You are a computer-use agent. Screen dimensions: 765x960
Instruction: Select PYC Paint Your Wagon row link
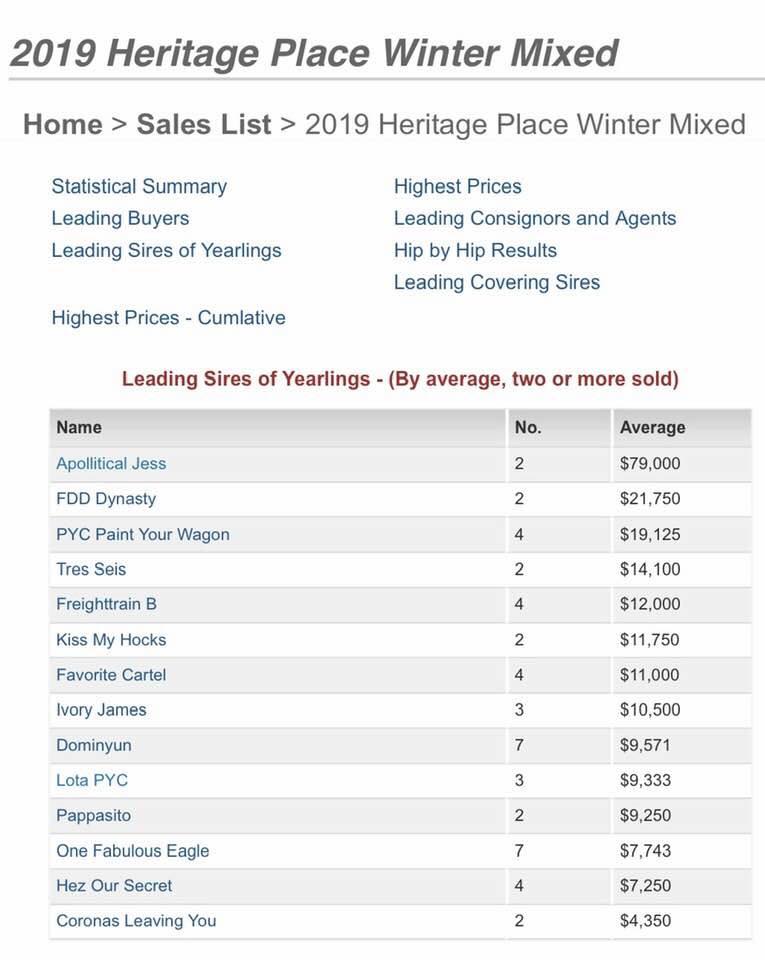point(143,534)
